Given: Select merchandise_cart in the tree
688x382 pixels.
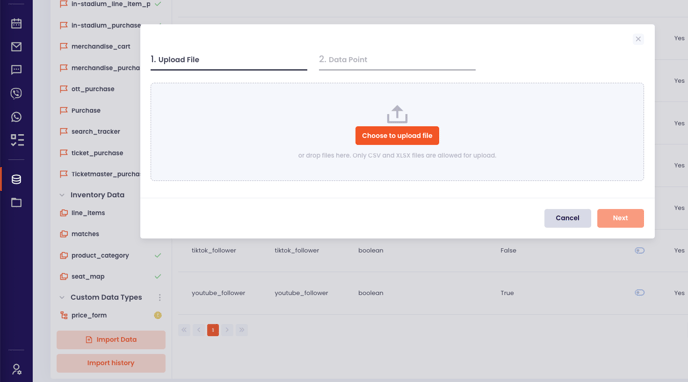Looking at the screenshot, I should [x=101, y=46].
